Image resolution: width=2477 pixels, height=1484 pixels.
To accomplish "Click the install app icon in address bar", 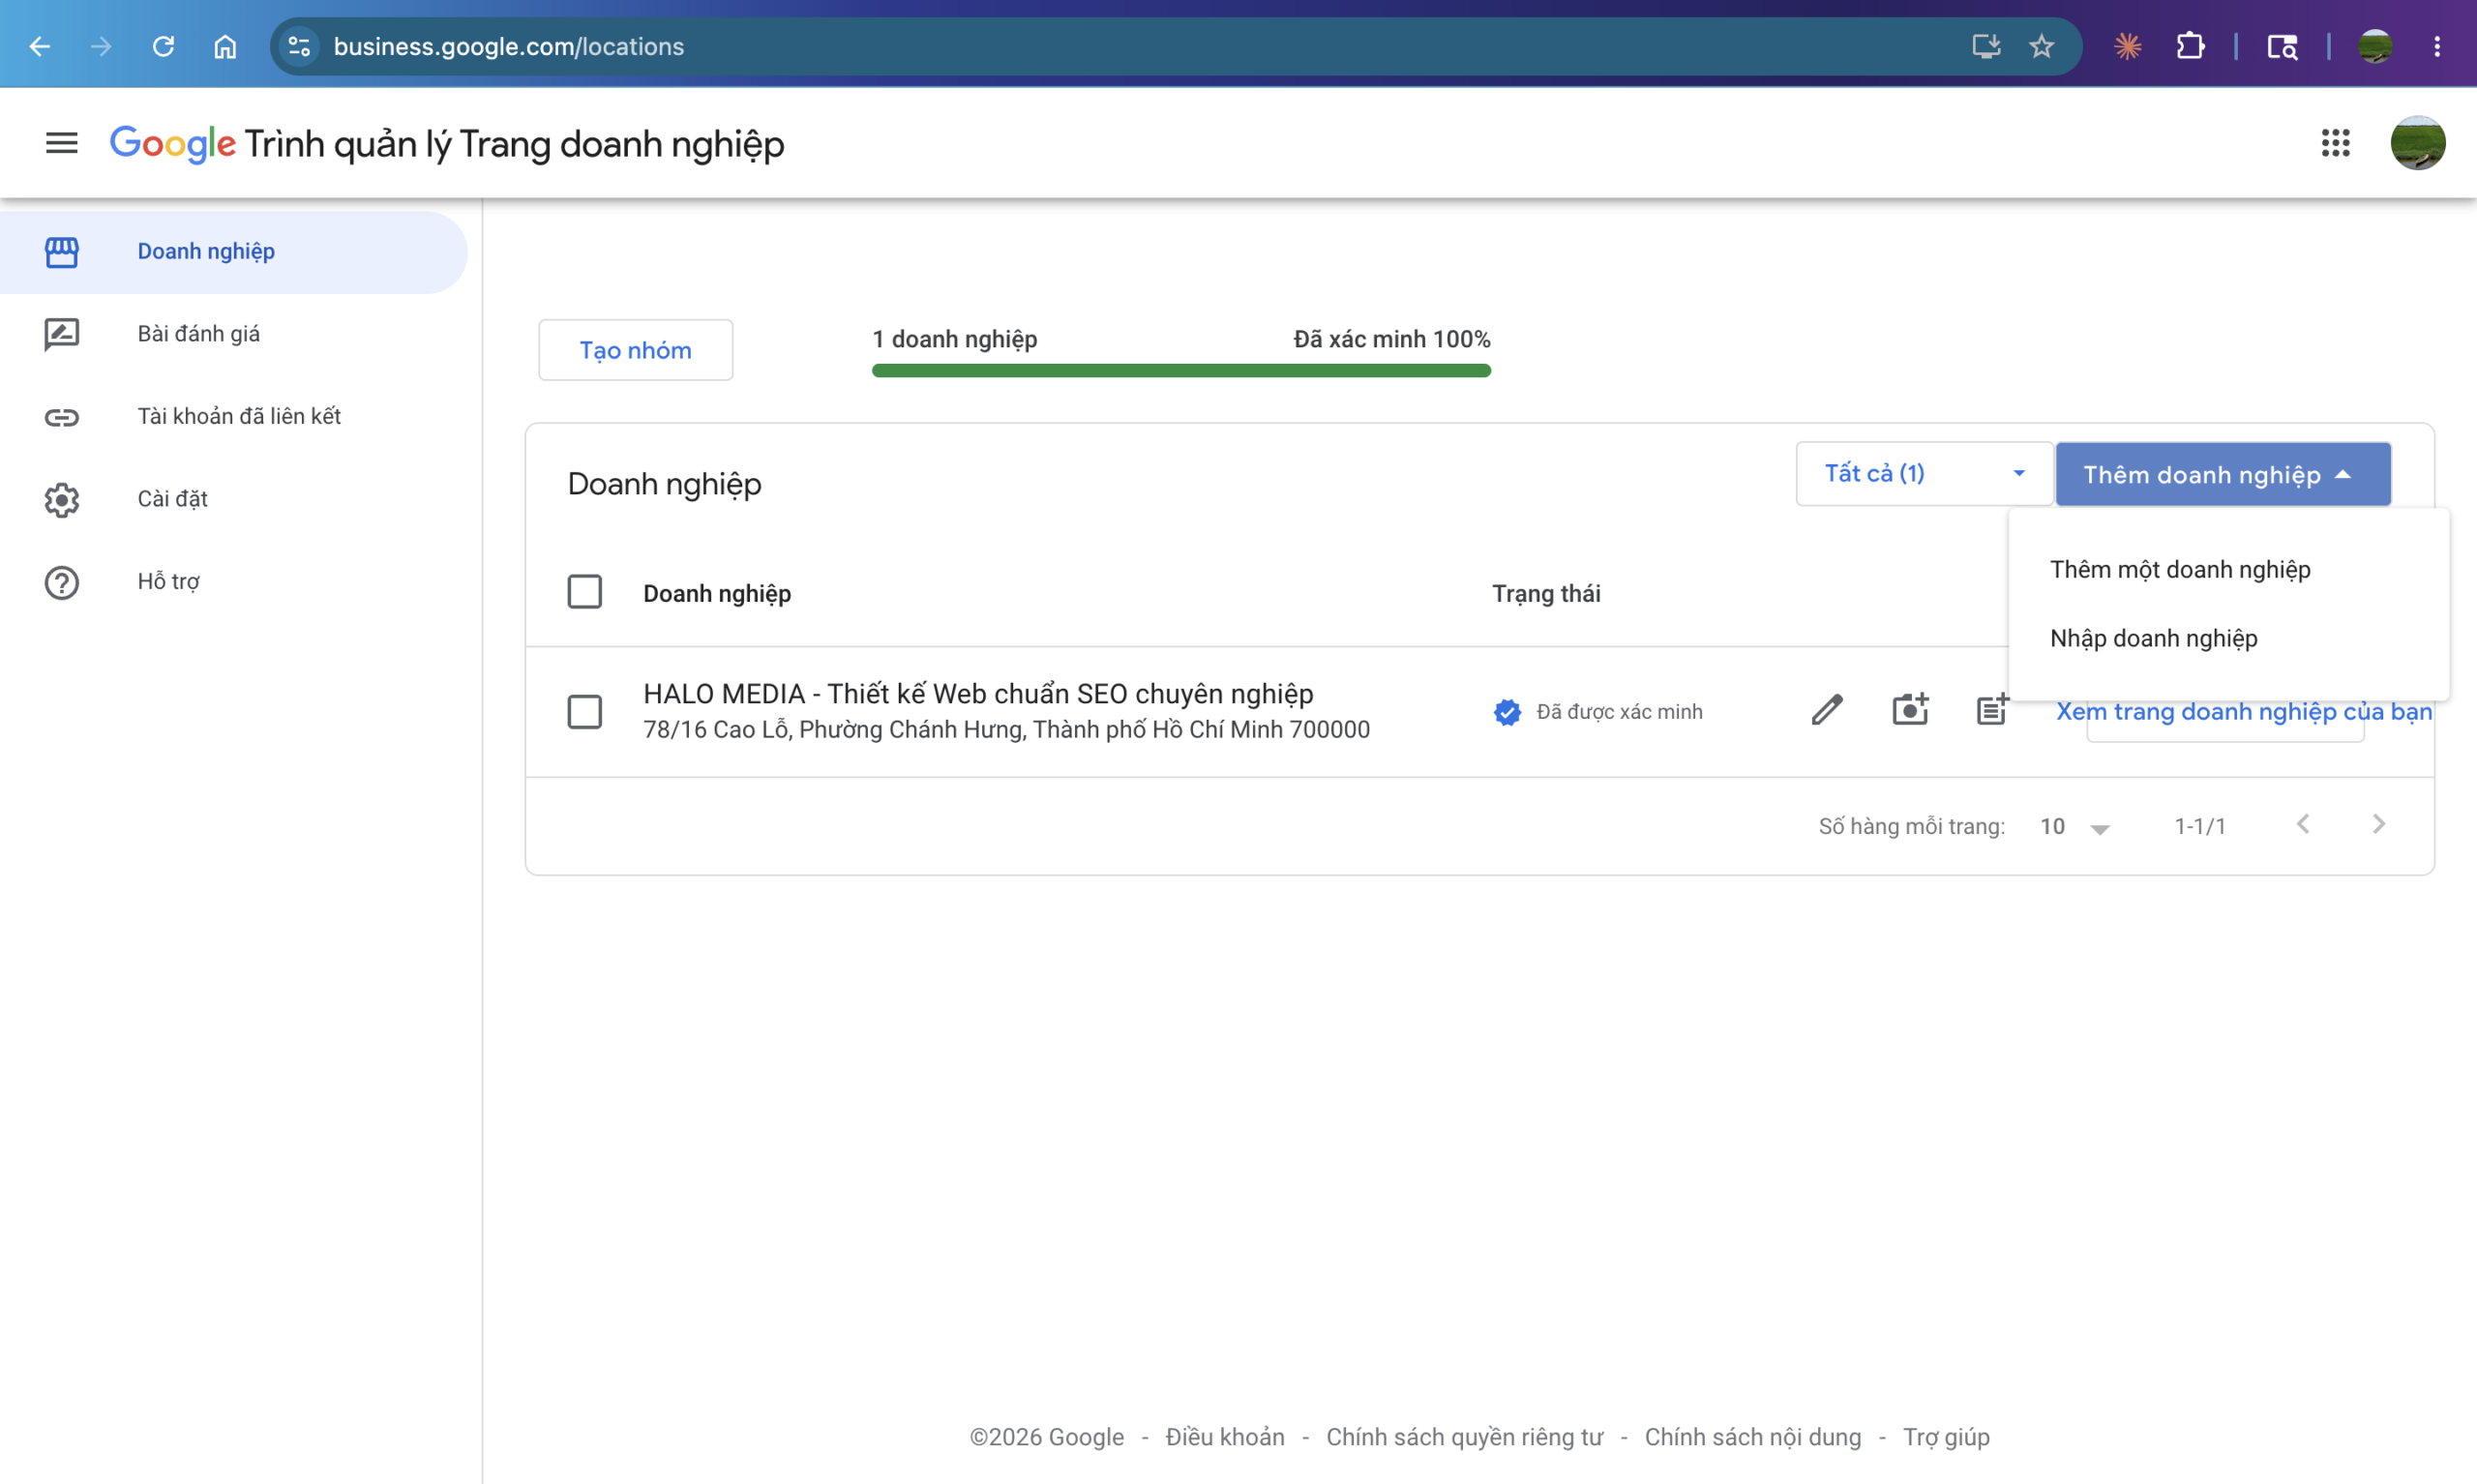I will tap(1985, 46).
